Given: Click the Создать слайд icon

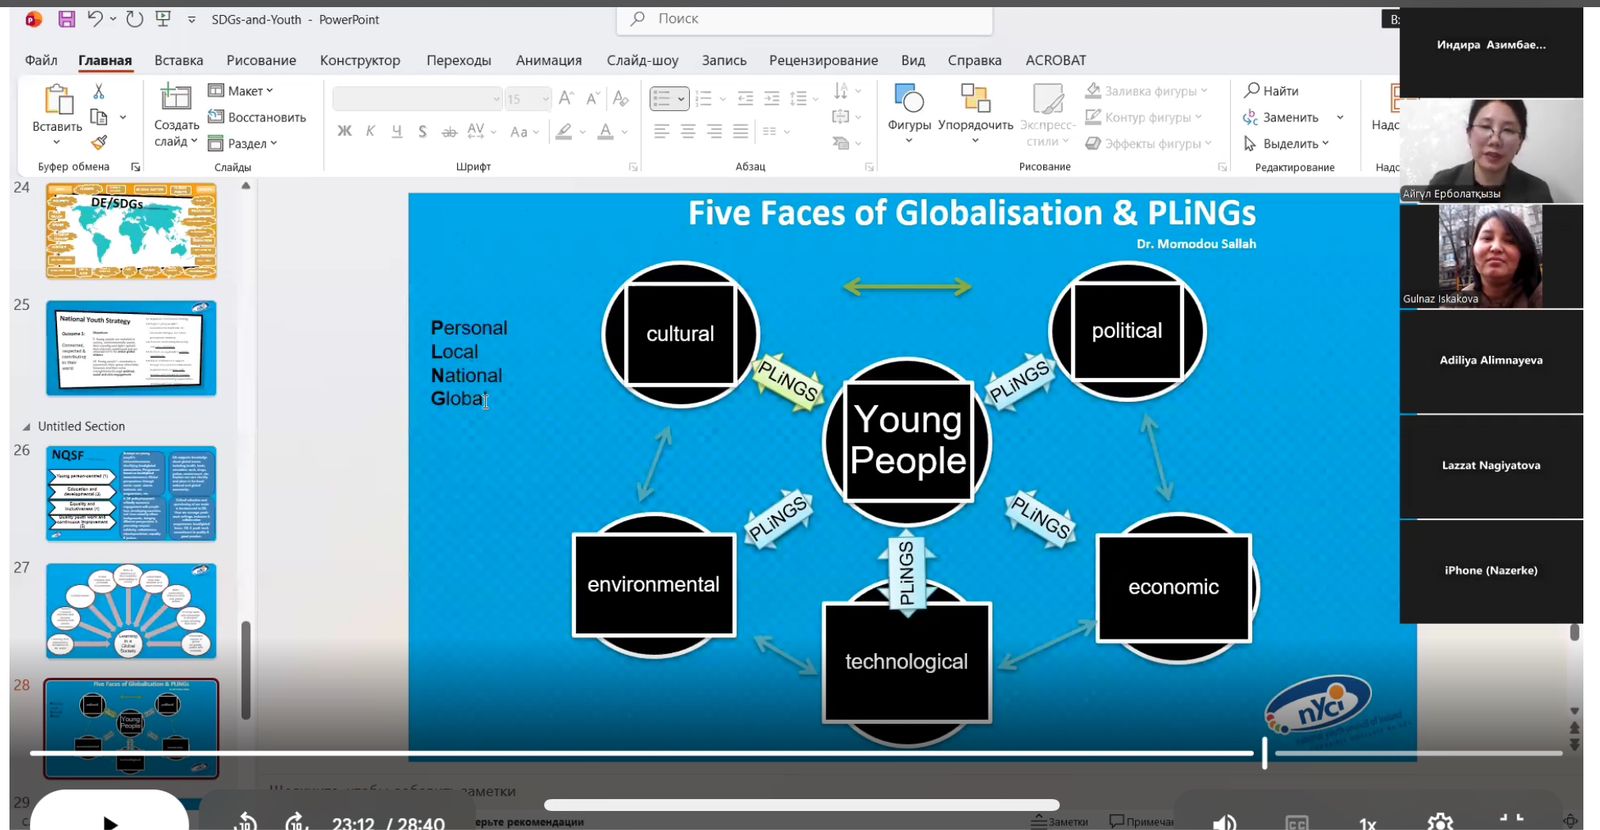Looking at the screenshot, I should 176,98.
